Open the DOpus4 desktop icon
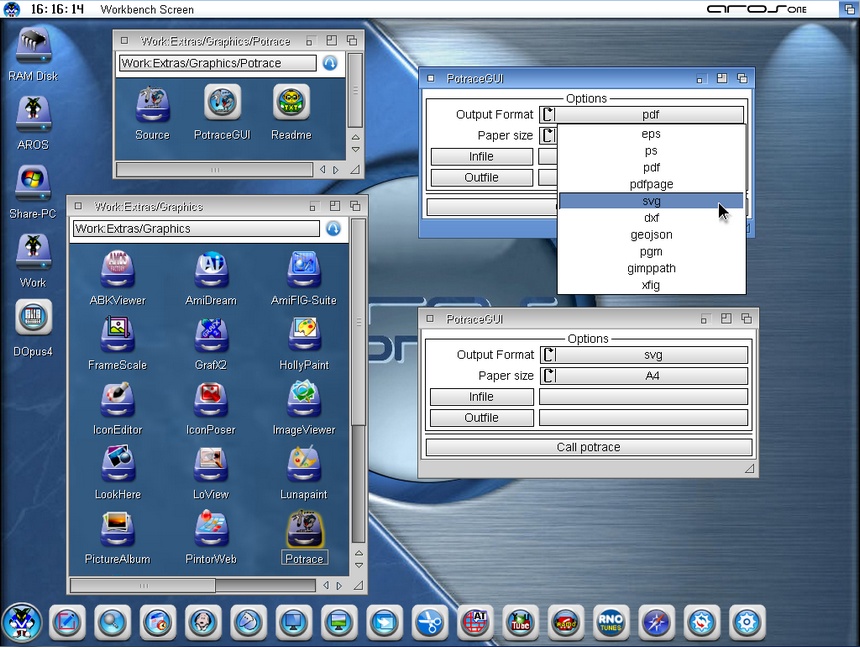The width and height of the screenshot is (860, 647). click(33, 320)
